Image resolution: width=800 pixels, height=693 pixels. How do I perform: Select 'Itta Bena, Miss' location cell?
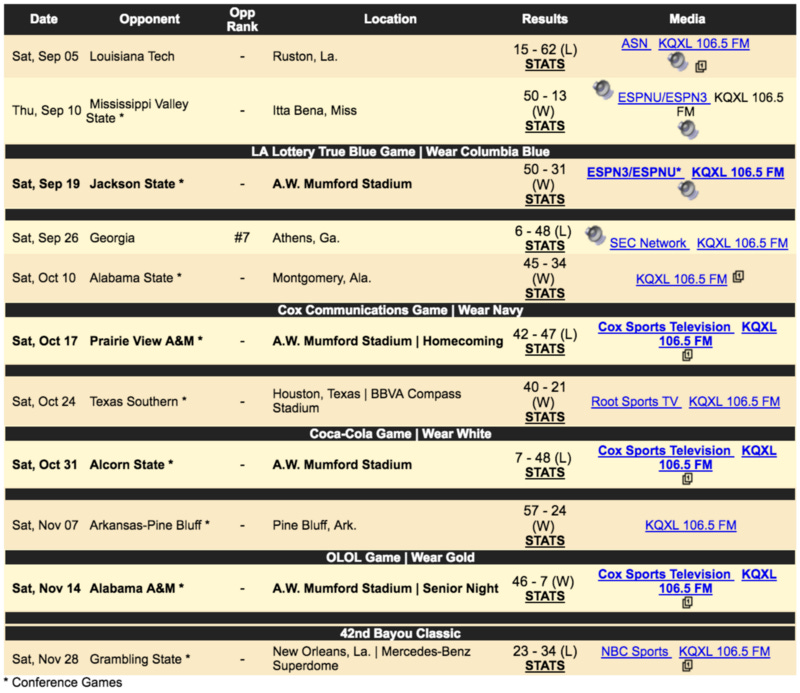coord(314,110)
